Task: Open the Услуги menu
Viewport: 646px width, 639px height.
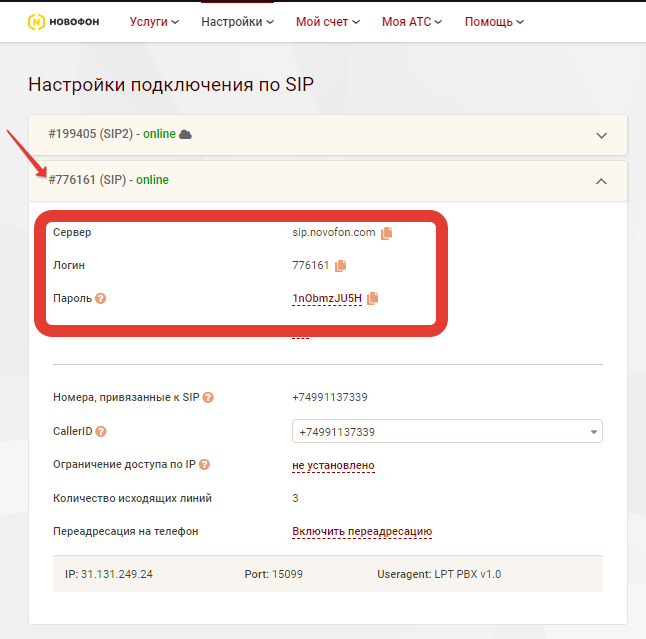Action: 154,22
